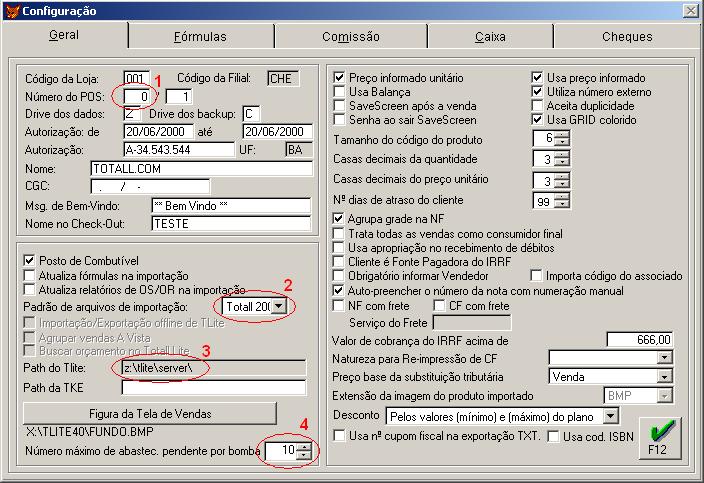The height and width of the screenshot is (483, 704).
Task: Click the CGC input field
Action: [150, 186]
